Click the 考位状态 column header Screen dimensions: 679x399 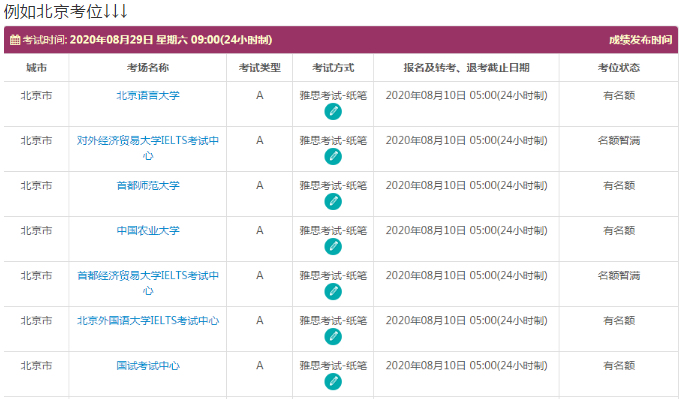point(619,68)
